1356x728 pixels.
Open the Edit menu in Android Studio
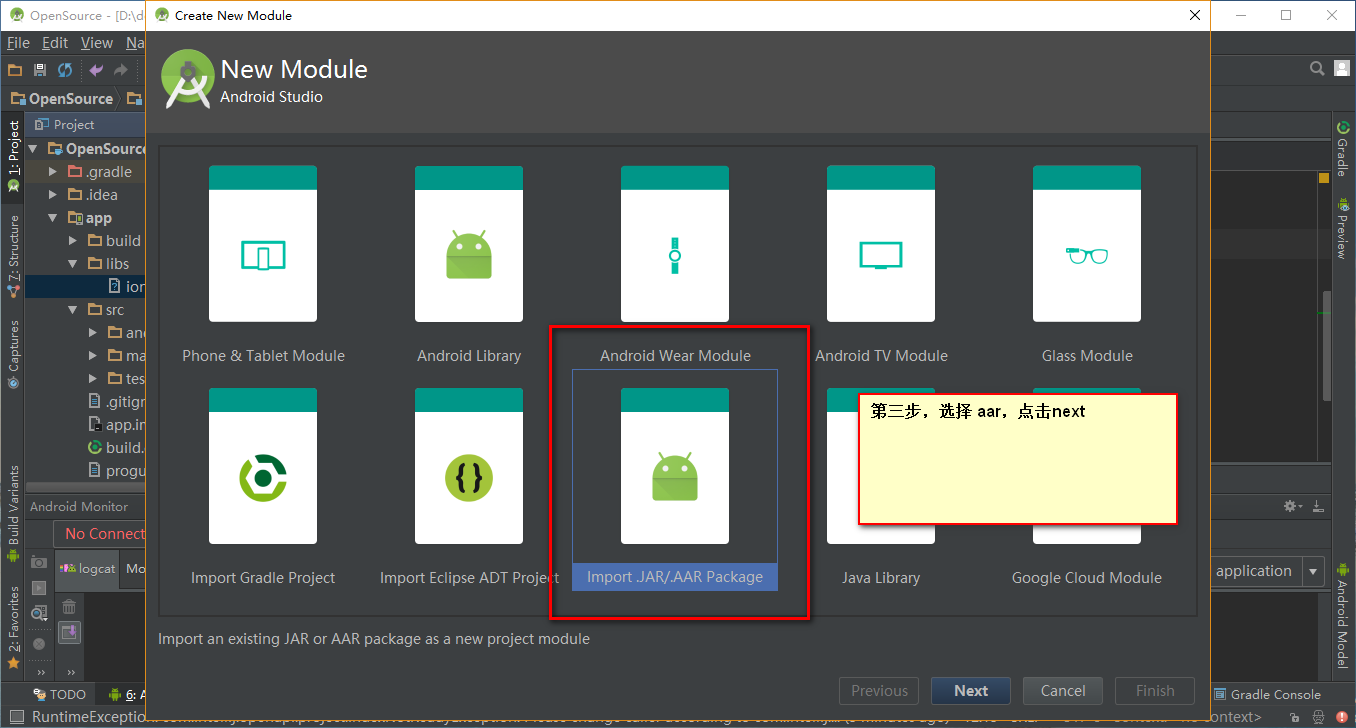pyautogui.click(x=55, y=43)
